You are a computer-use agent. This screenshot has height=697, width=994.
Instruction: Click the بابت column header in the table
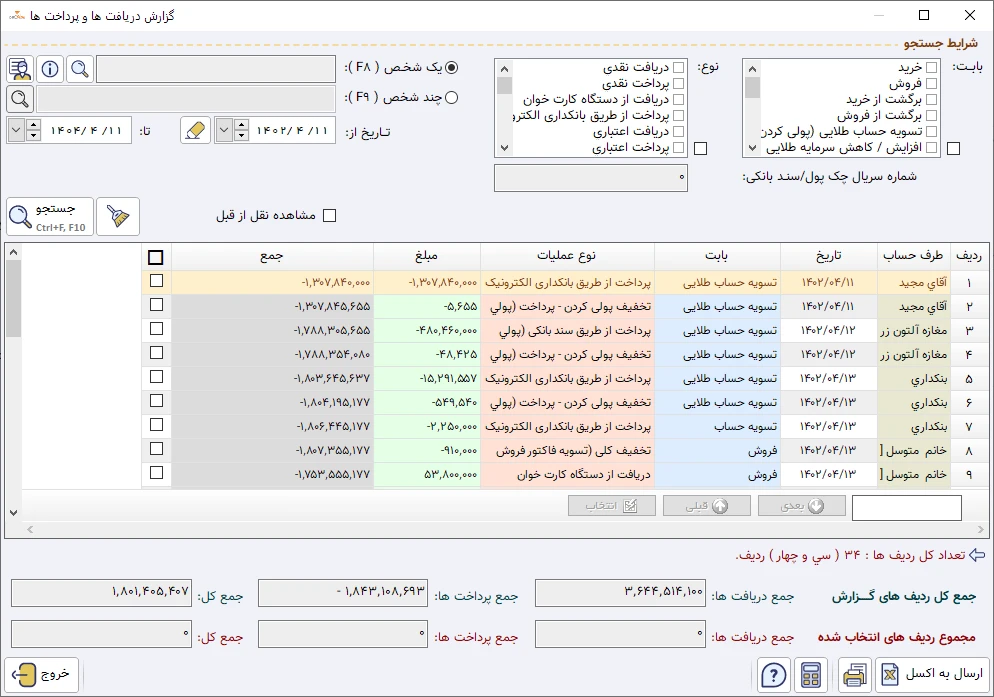point(717,256)
